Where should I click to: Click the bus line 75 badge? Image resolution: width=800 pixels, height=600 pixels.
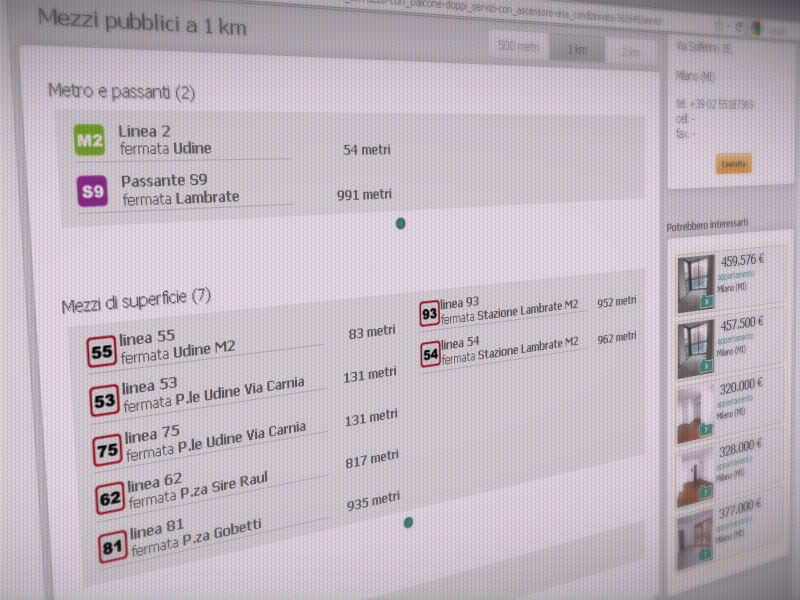[x=107, y=449]
